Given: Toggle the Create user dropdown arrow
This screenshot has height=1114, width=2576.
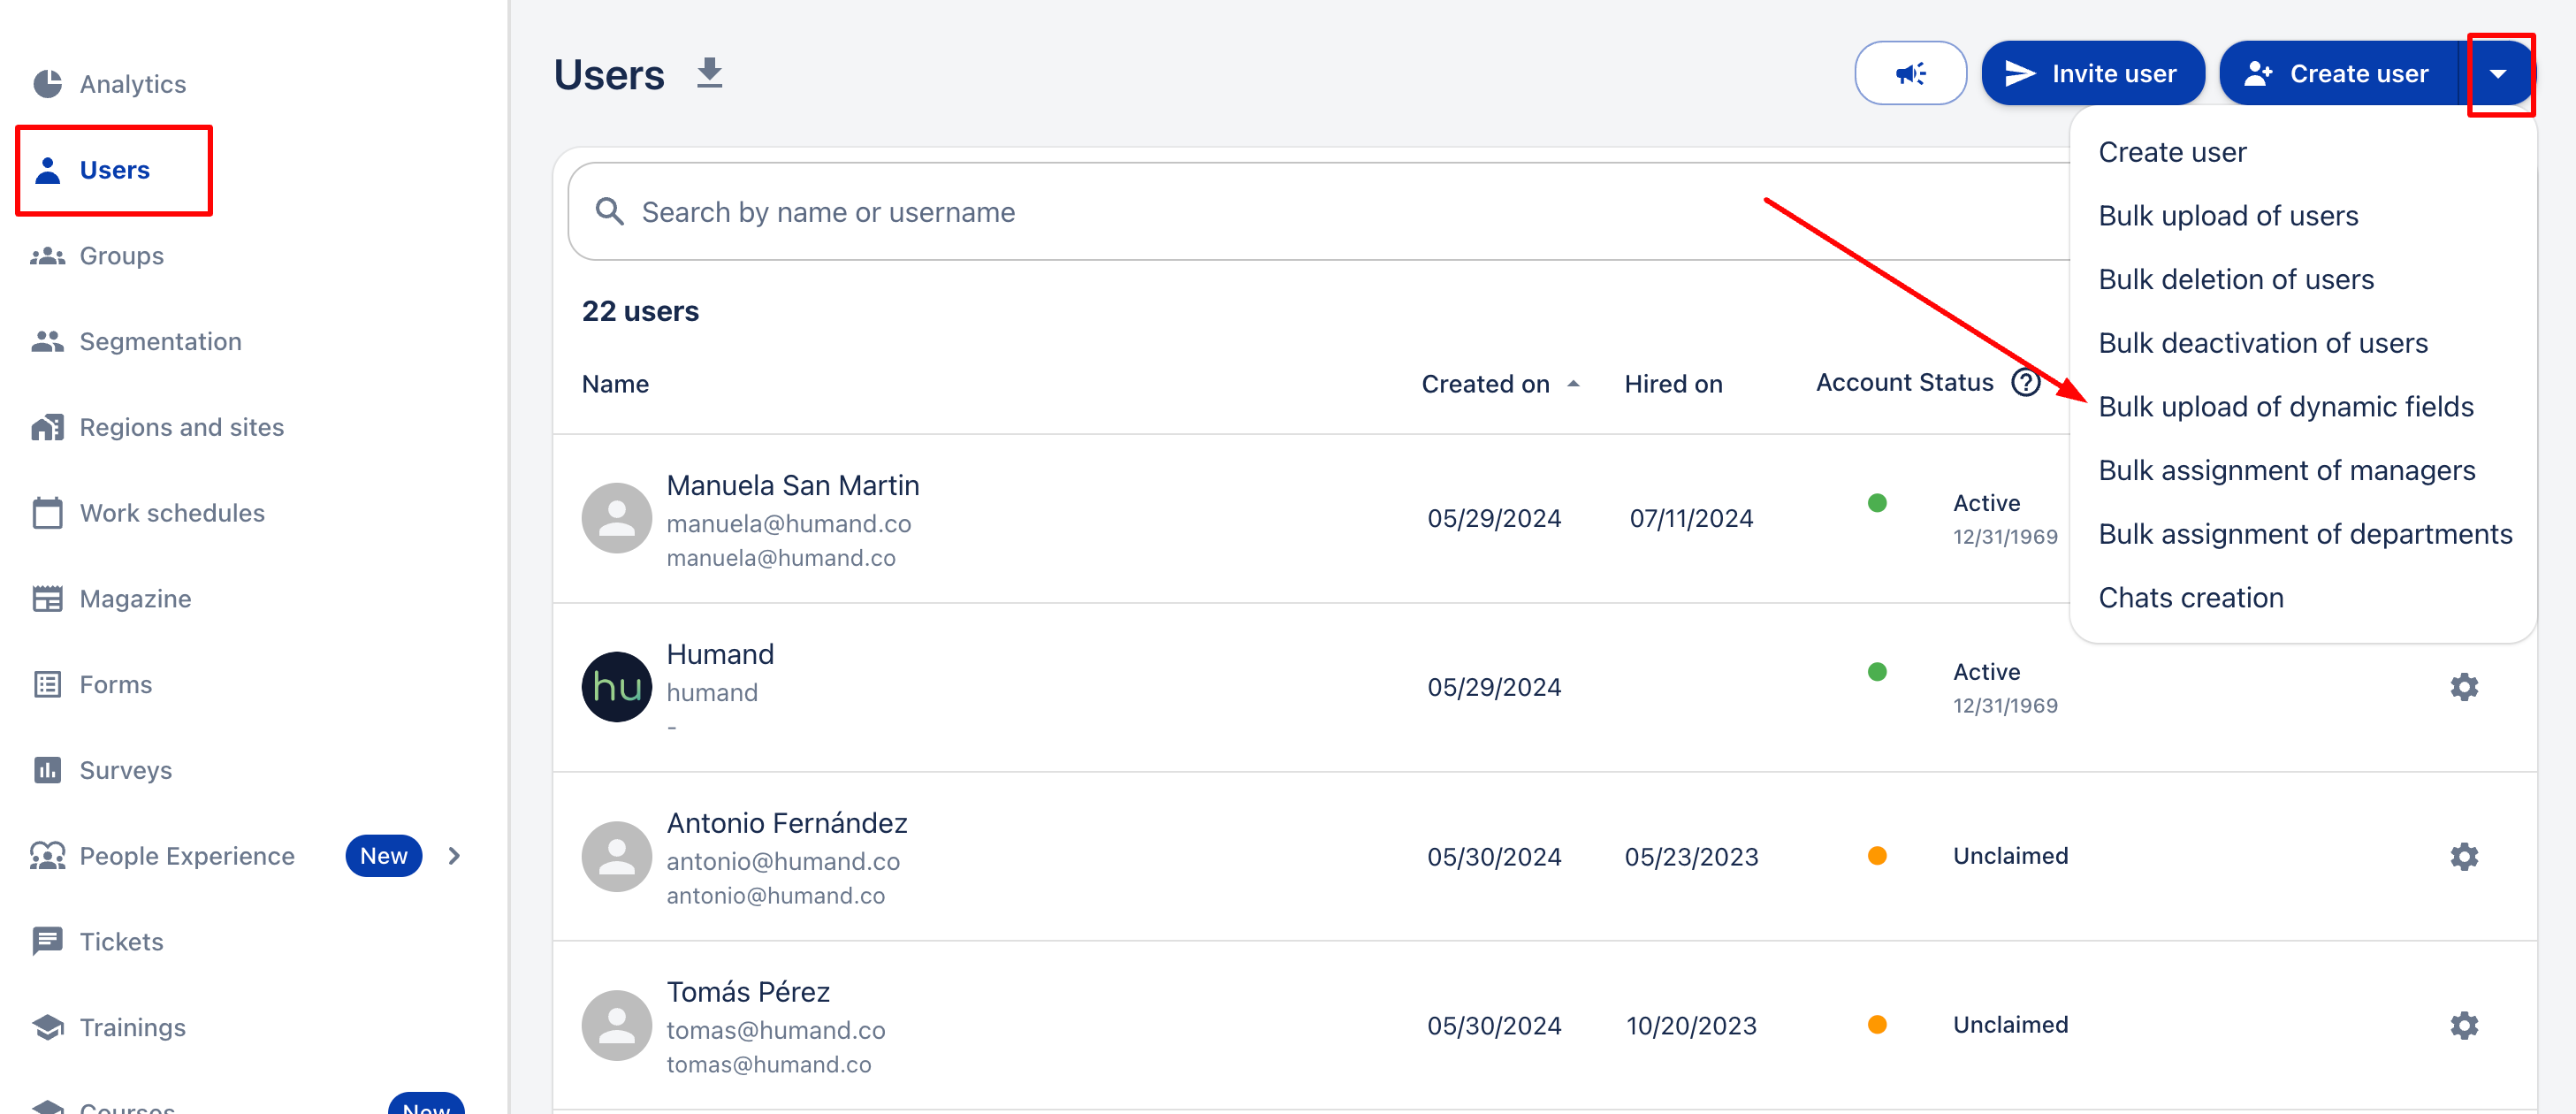Looking at the screenshot, I should click(x=2497, y=74).
